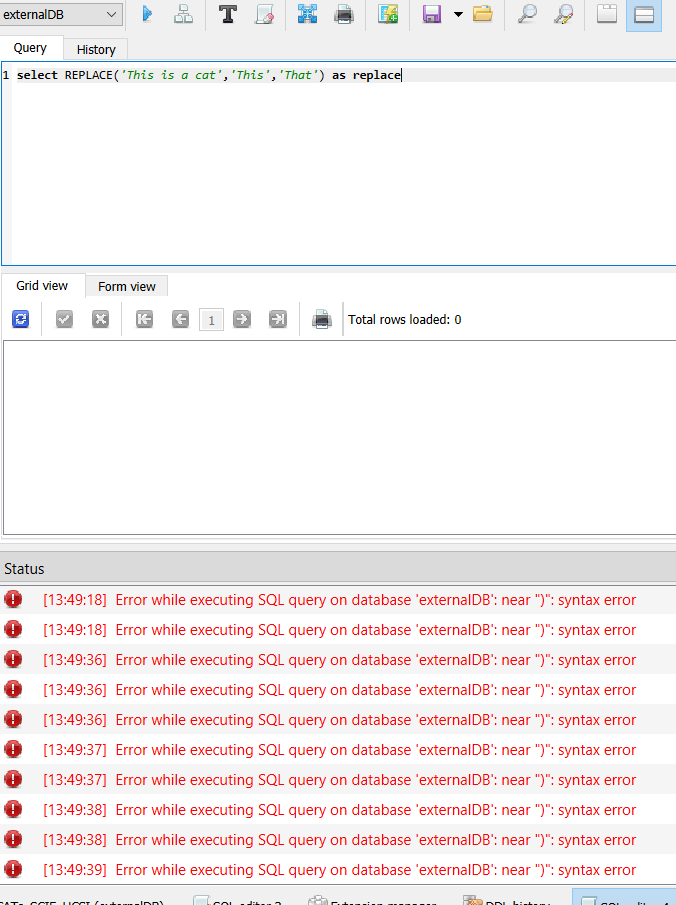Switch to the History tab
The width and height of the screenshot is (676, 905).
coord(96,50)
